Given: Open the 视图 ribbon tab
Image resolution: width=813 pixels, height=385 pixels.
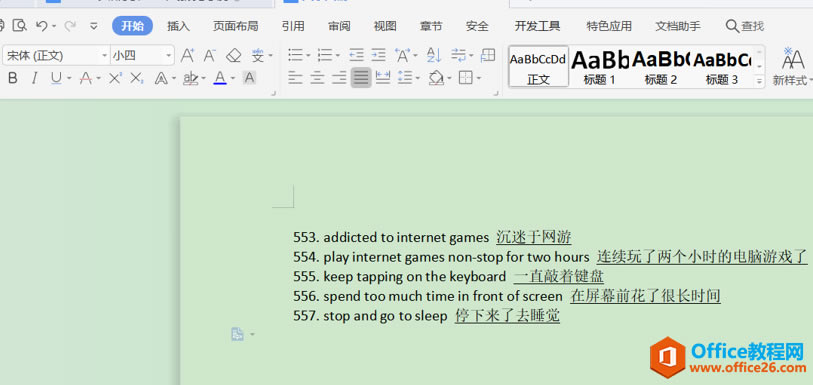Looking at the screenshot, I should (x=385, y=26).
